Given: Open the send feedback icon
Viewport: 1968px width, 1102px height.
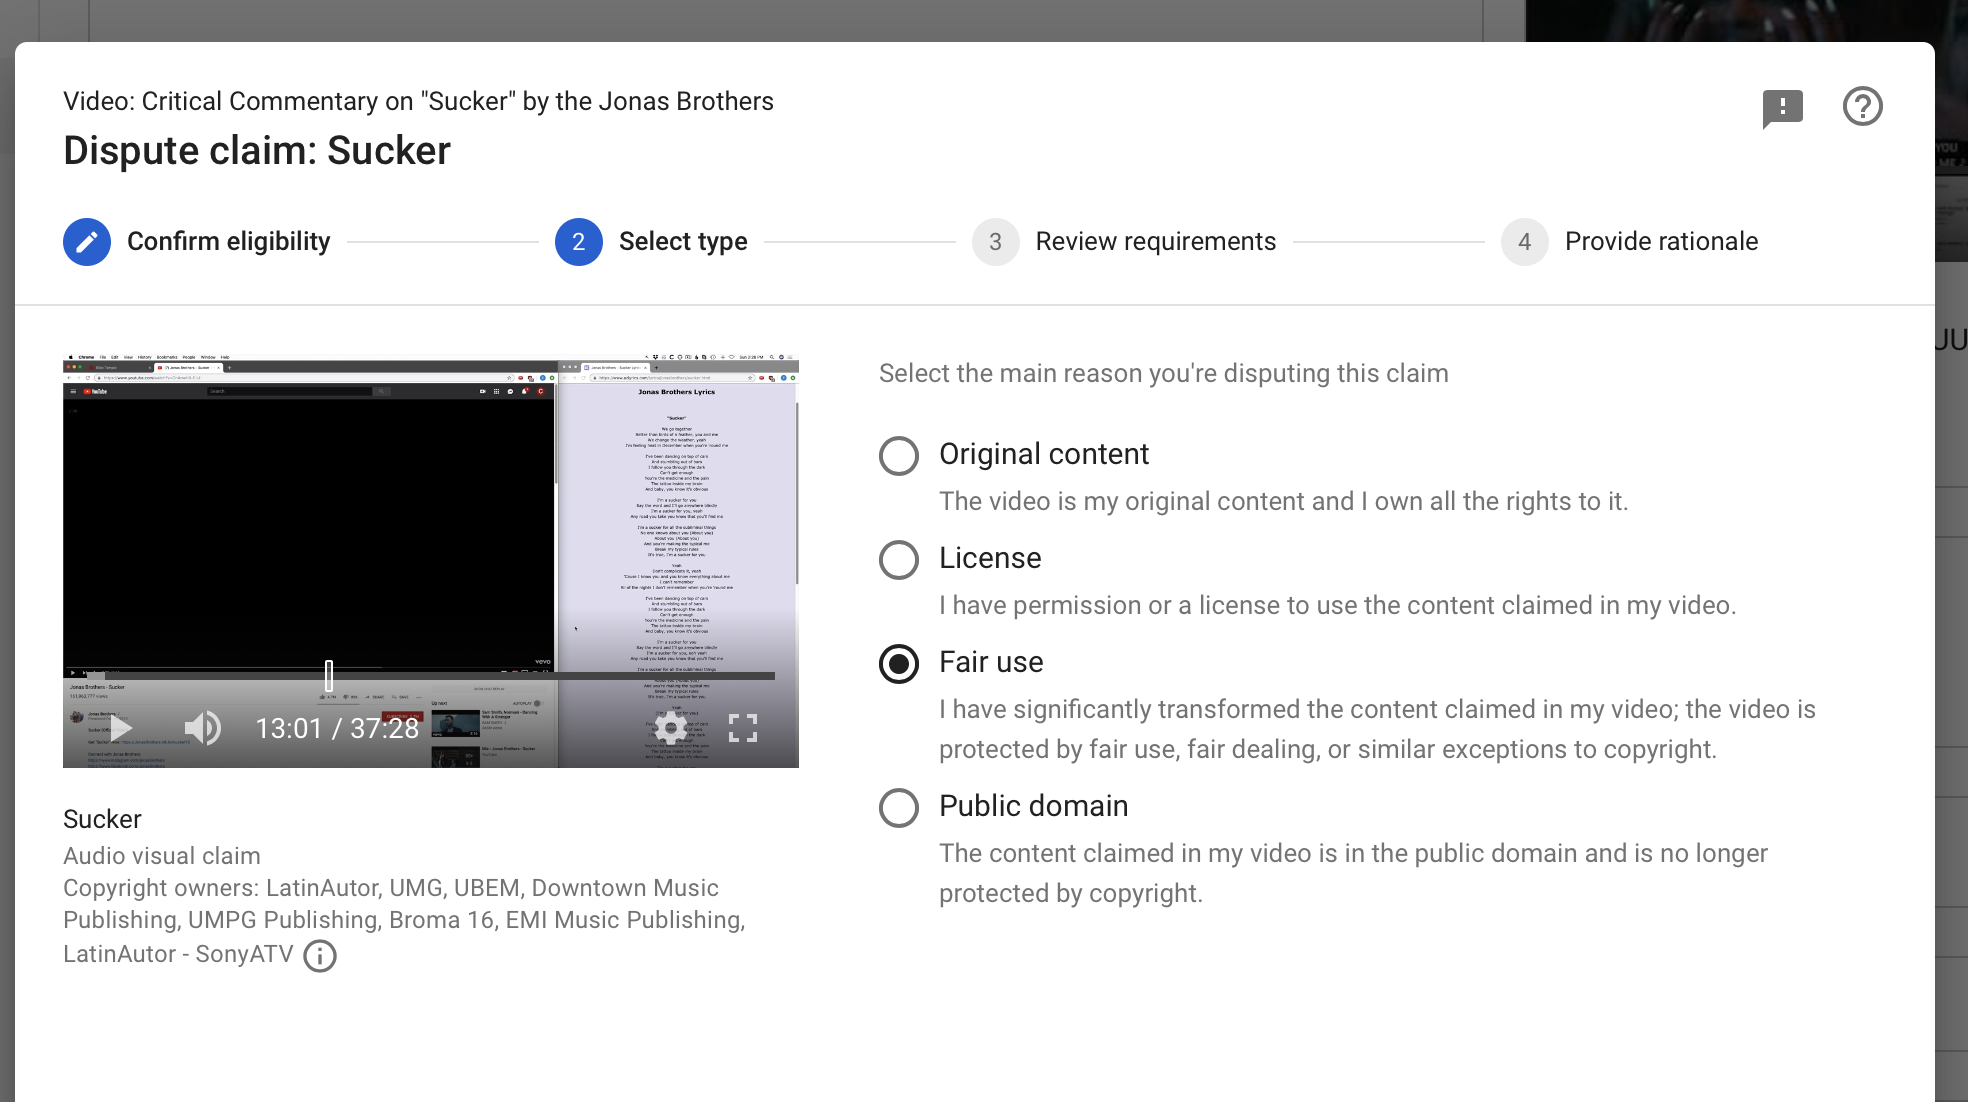Looking at the screenshot, I should (x=1782, y=107).
